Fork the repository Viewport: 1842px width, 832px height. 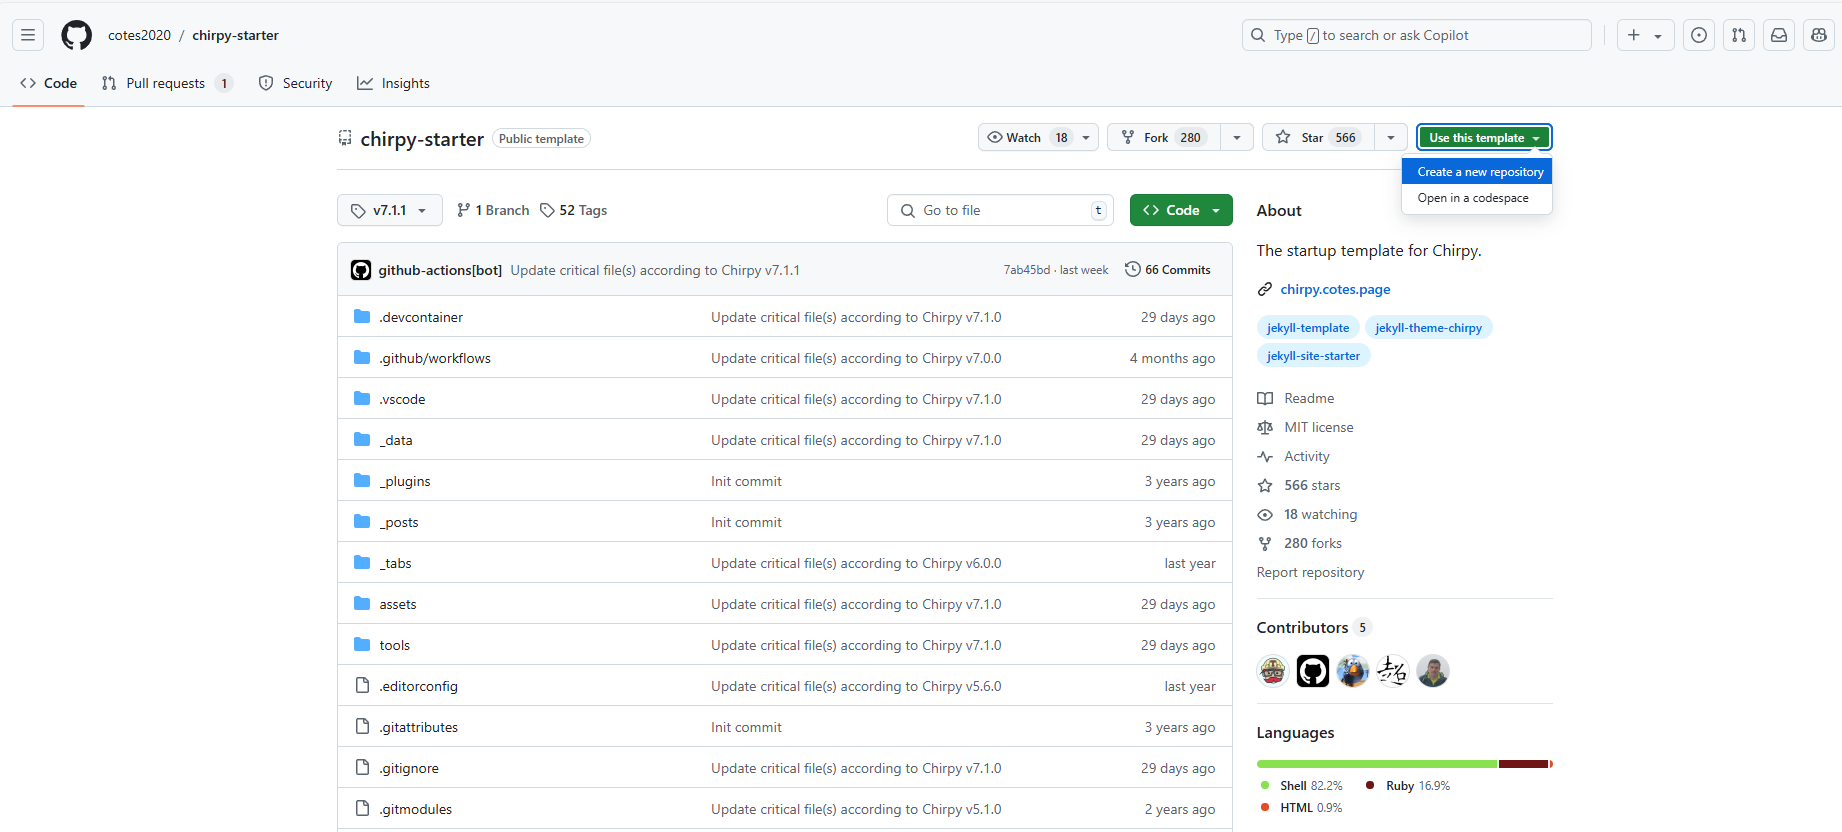[1163, 138]
